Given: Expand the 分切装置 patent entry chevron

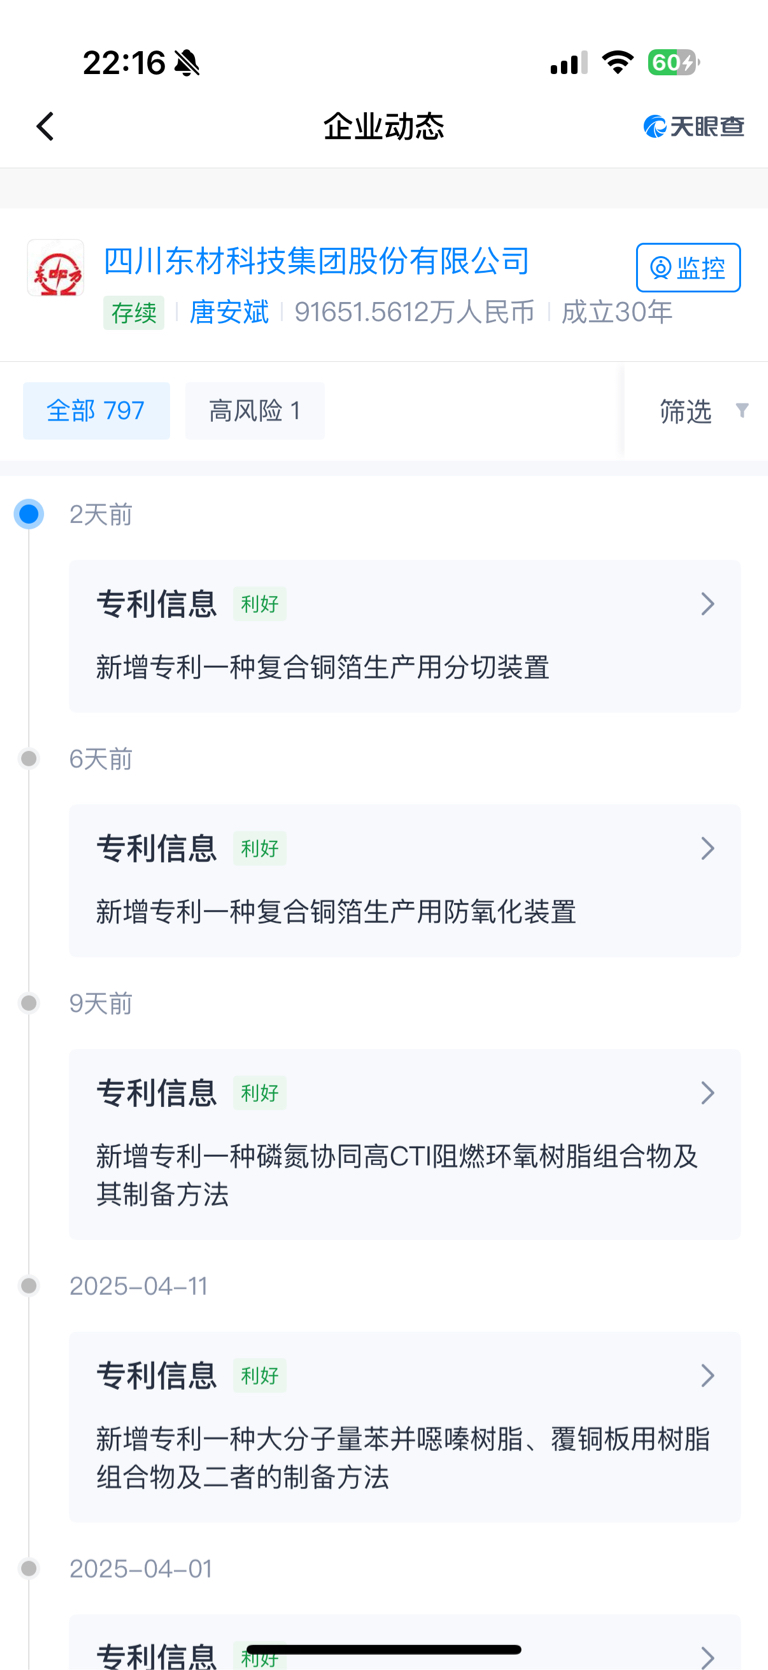Looking at the screenshot, I should (708, 604).
